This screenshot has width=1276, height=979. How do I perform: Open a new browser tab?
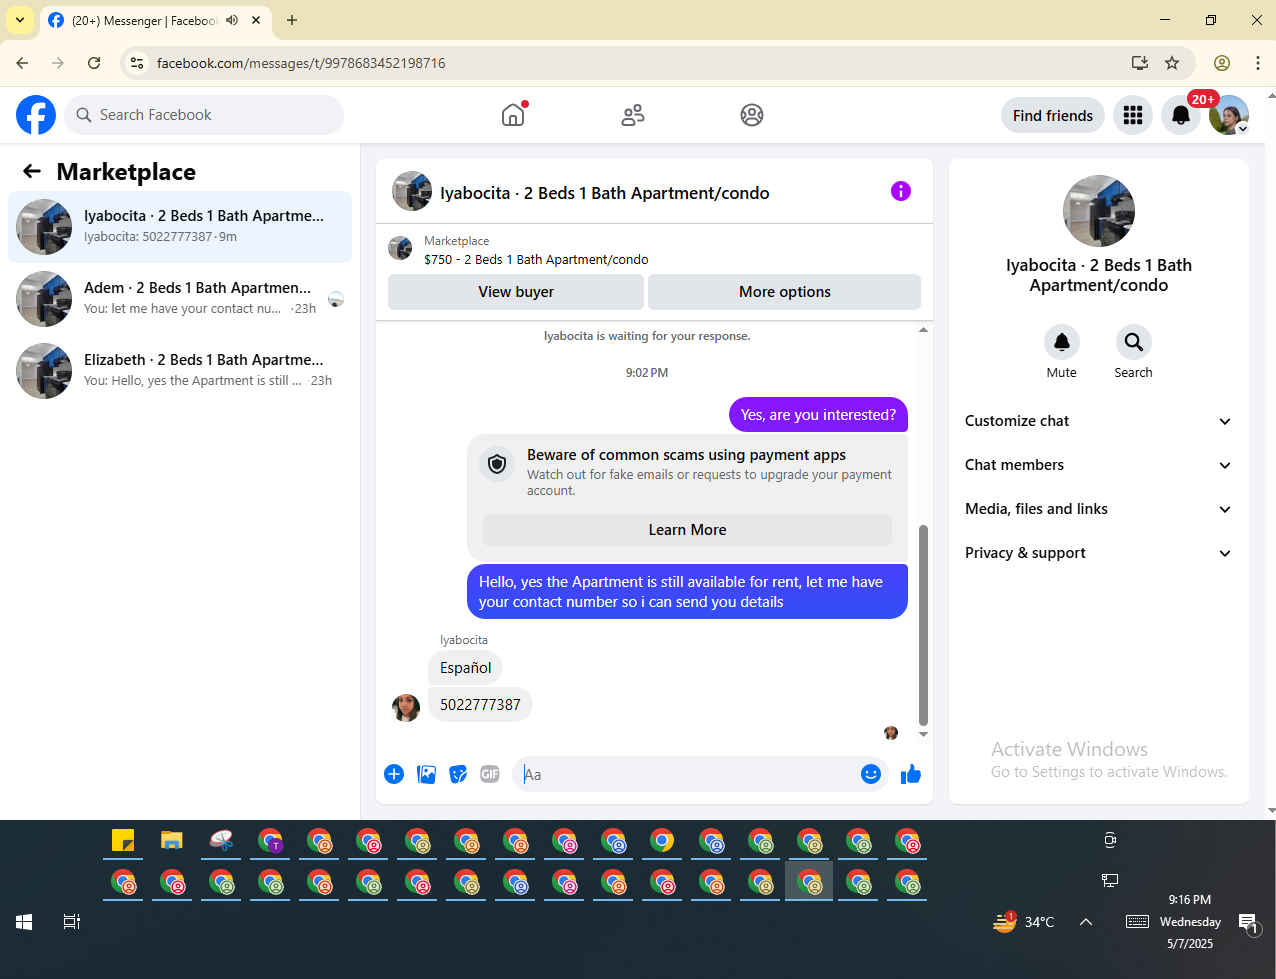click(292, 20)
